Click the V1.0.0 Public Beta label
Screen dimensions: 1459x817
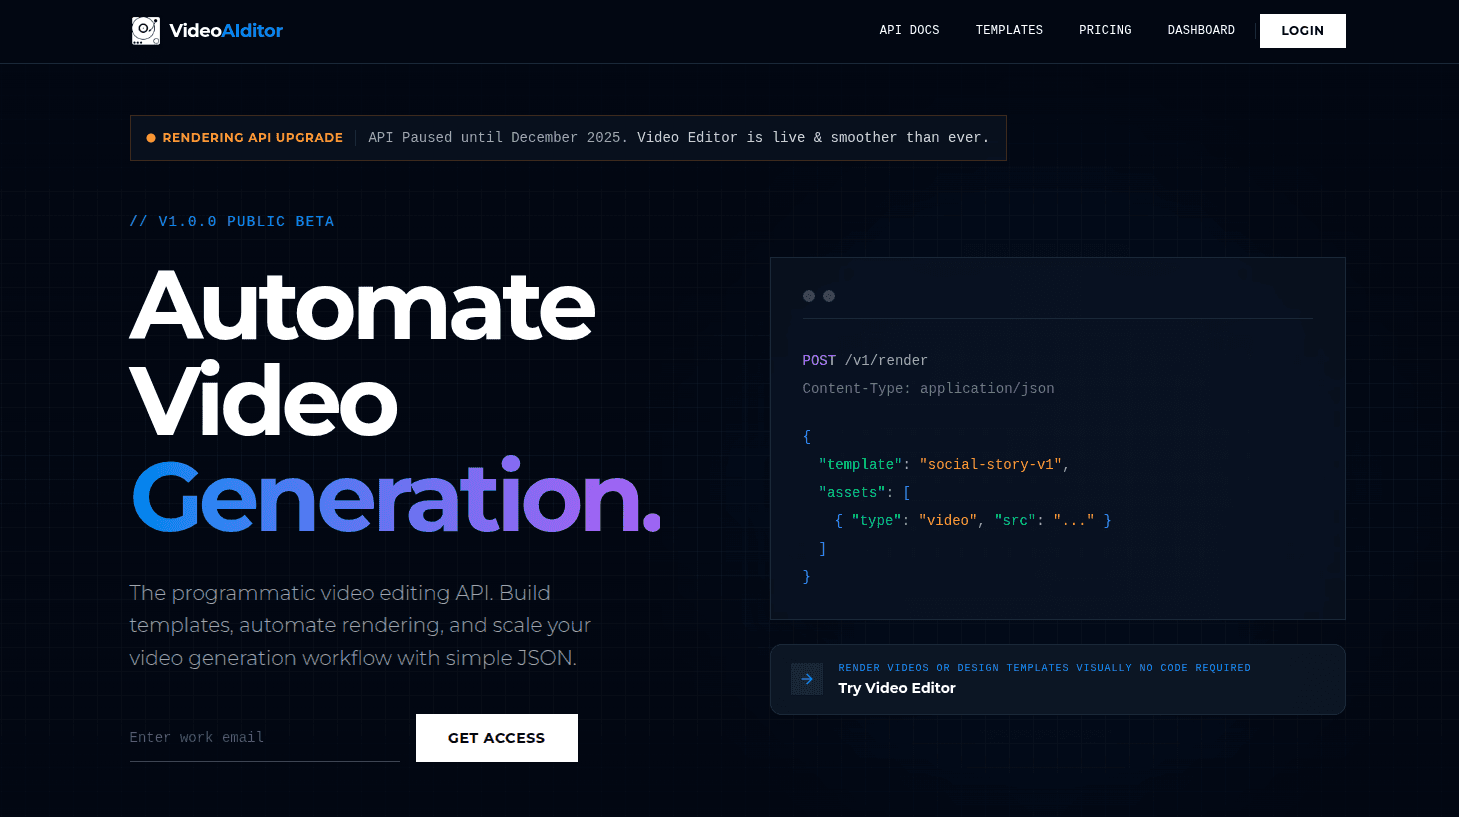click(232, 221)
